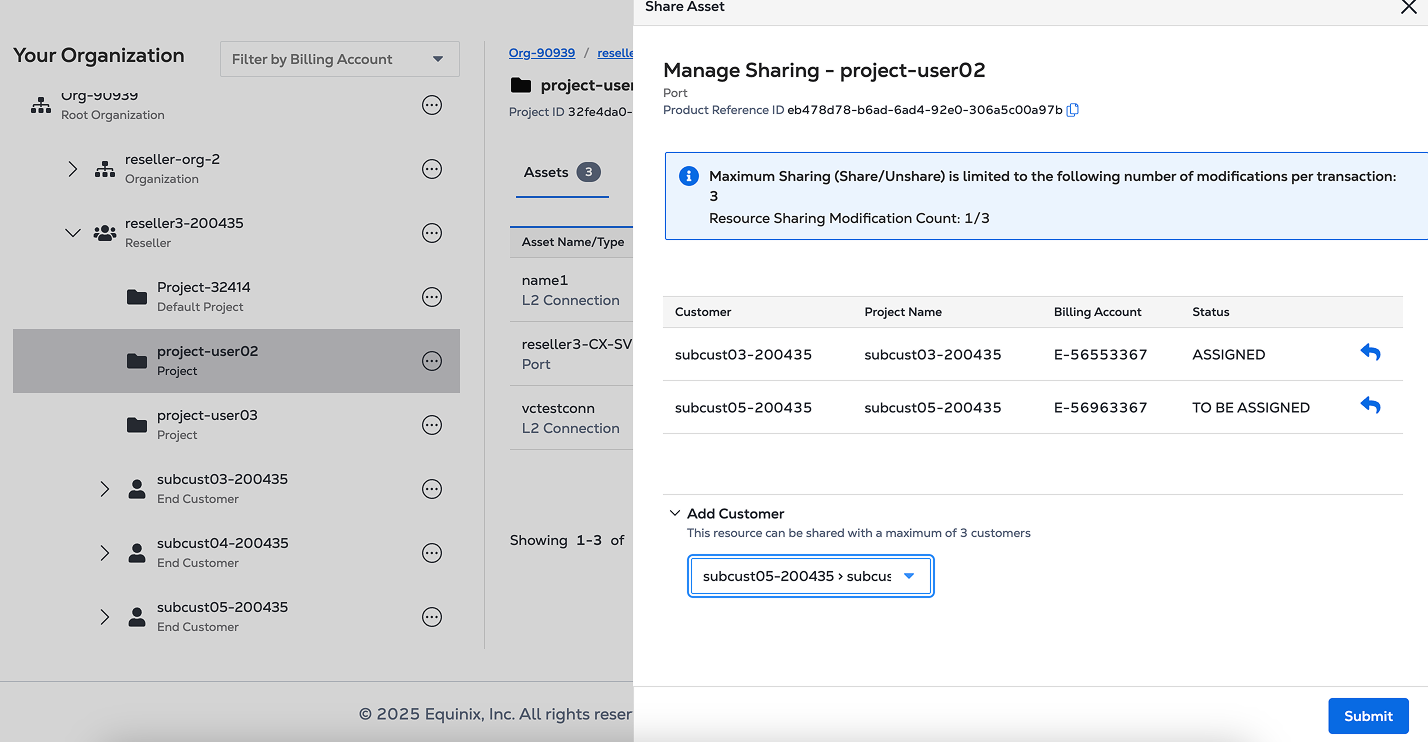Expand subcust03-200435 end customer node
The width and height of the screenshot is (1428, 742).
click(x=105, y=489)
